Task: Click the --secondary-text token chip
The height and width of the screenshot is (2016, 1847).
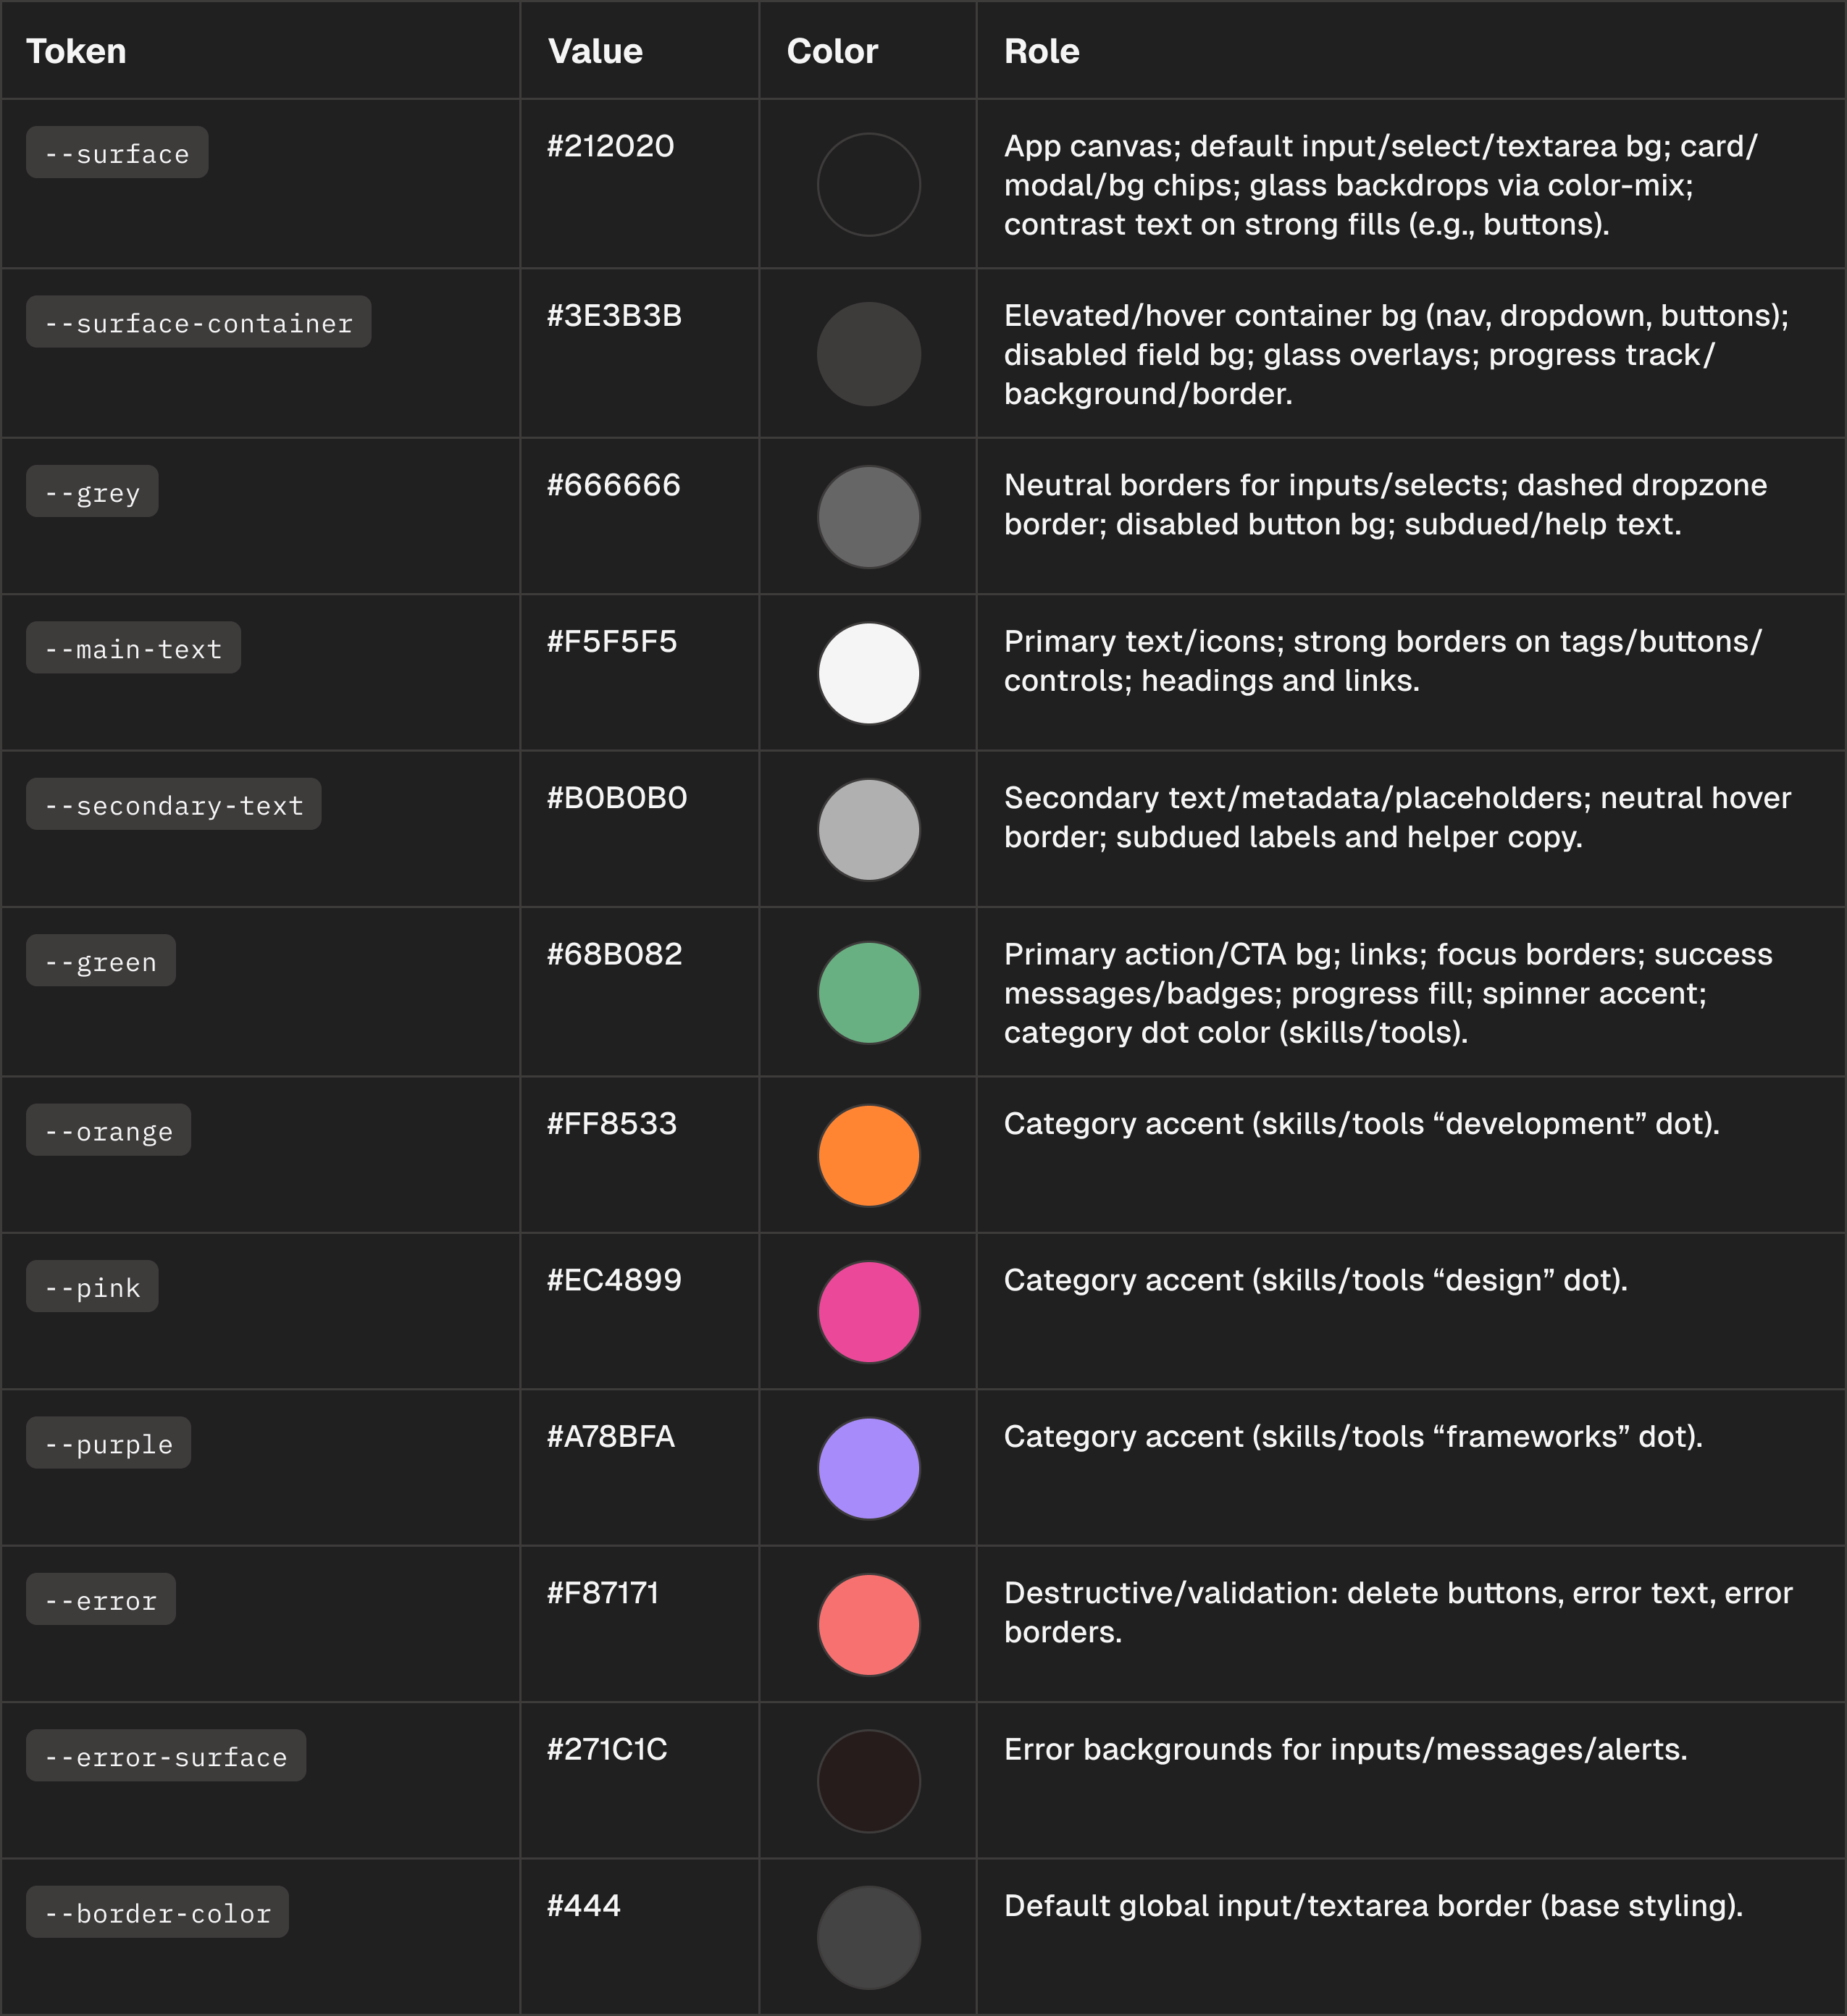Action: pos(173,805)
